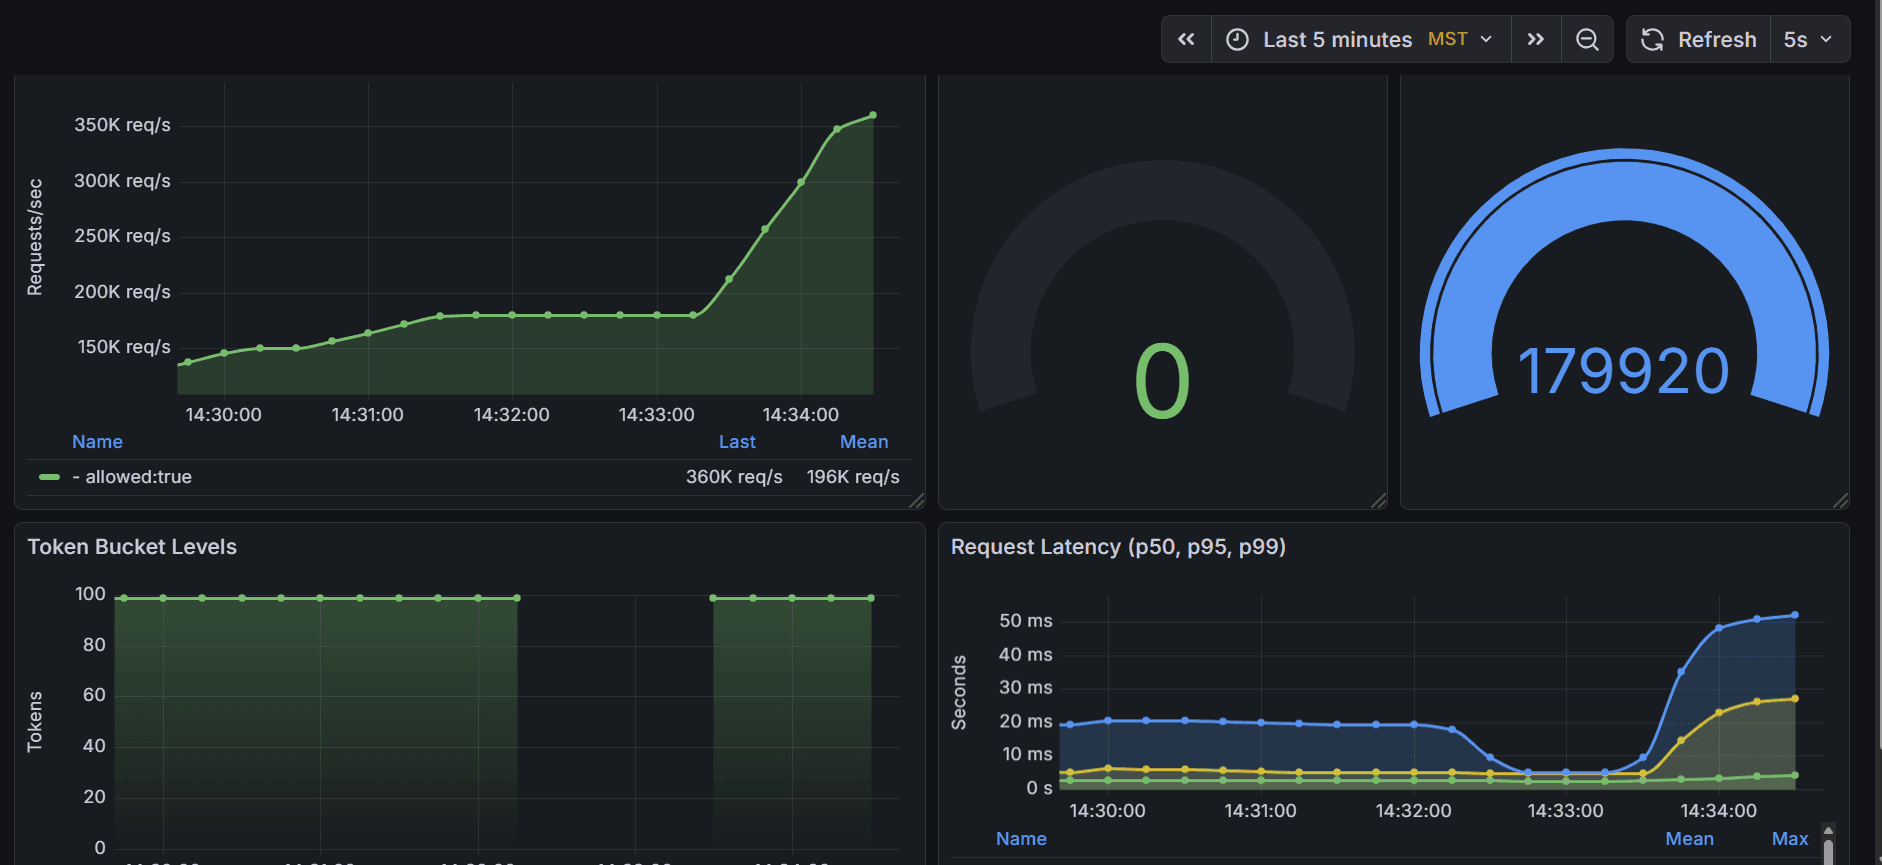Click the clock icon in time picker
The height and width of the screenshot is (865, 1882).
tap(1237, 39)
